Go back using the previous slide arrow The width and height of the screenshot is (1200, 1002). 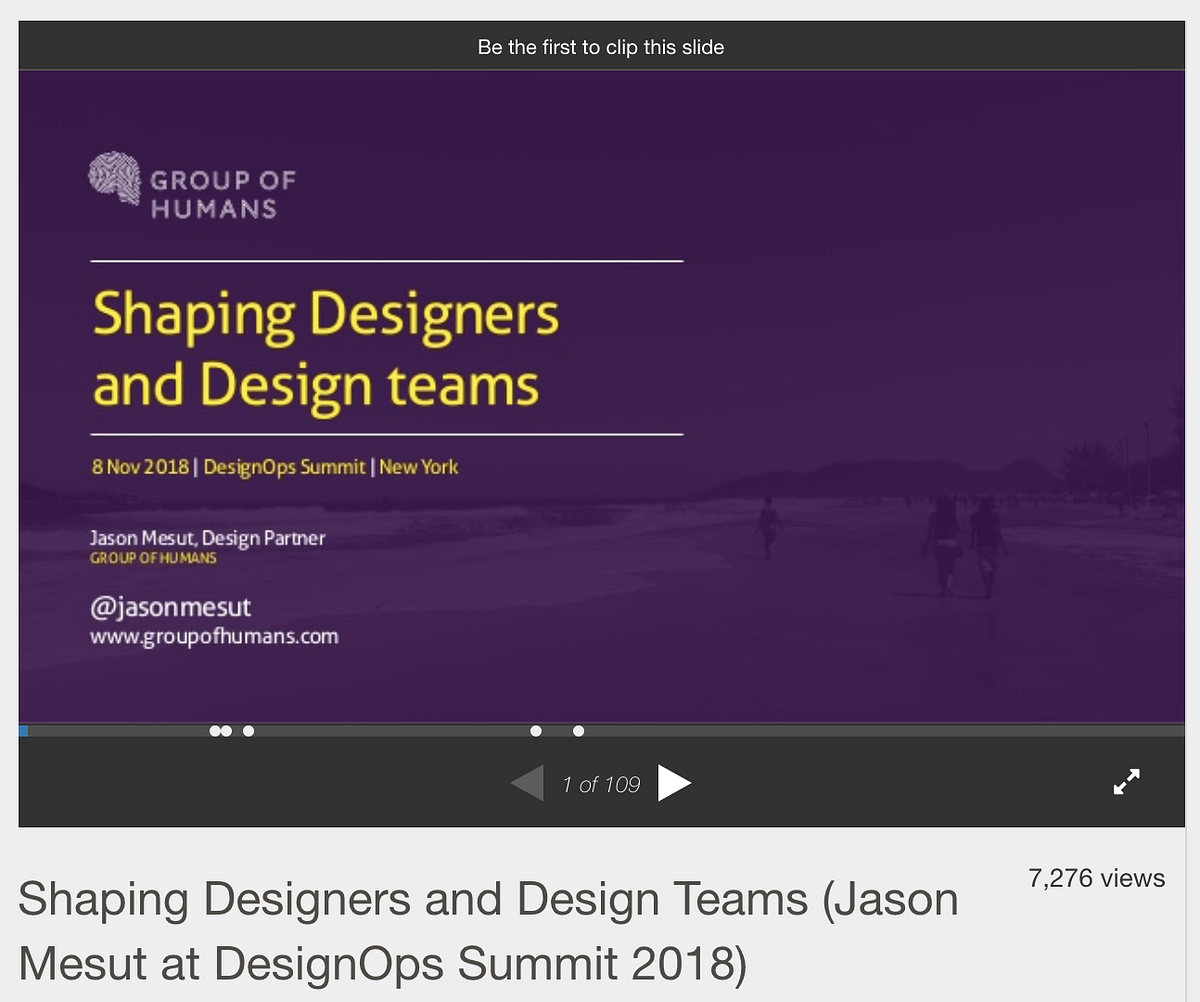tap(527, 783)
